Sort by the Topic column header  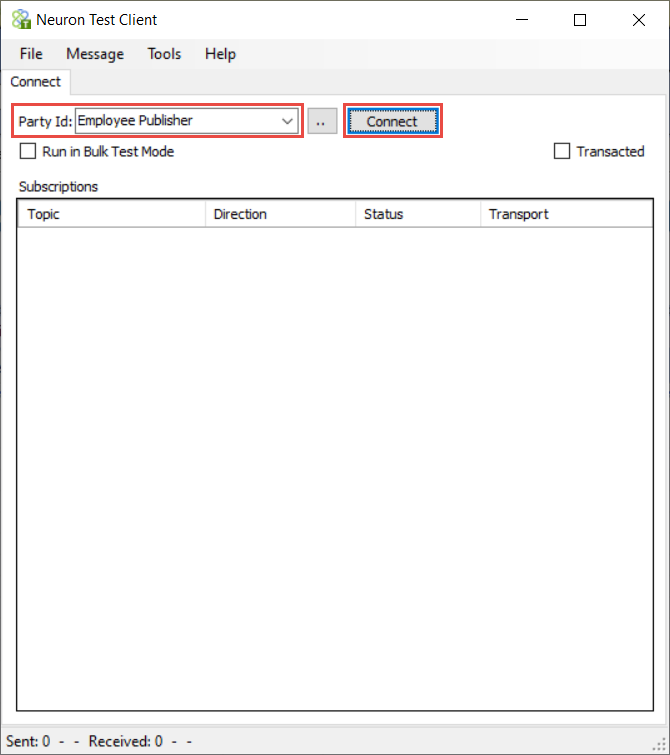tap(112, 214)
